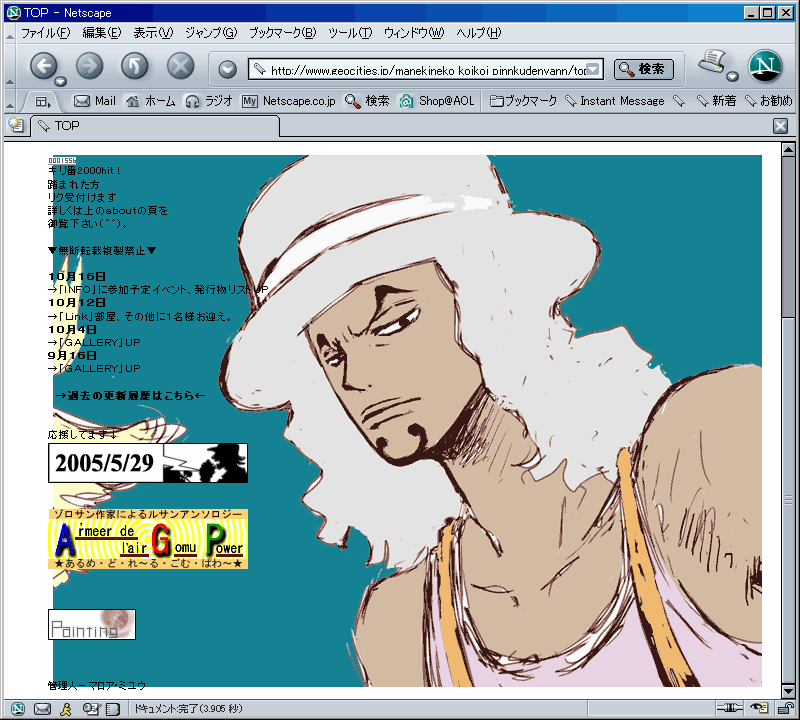Click the Netscape icon in the title bar
800x720 pixels.
[x=13, y=13]
